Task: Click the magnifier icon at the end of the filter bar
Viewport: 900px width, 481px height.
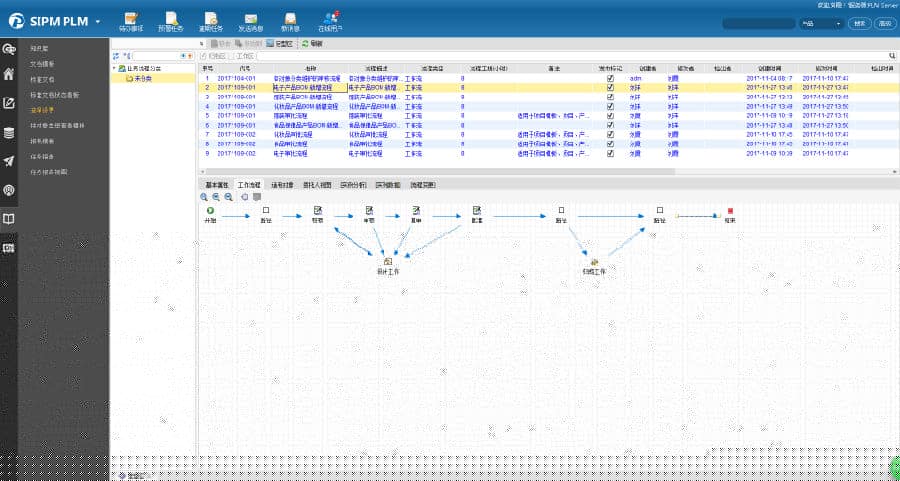Action: 893,56
